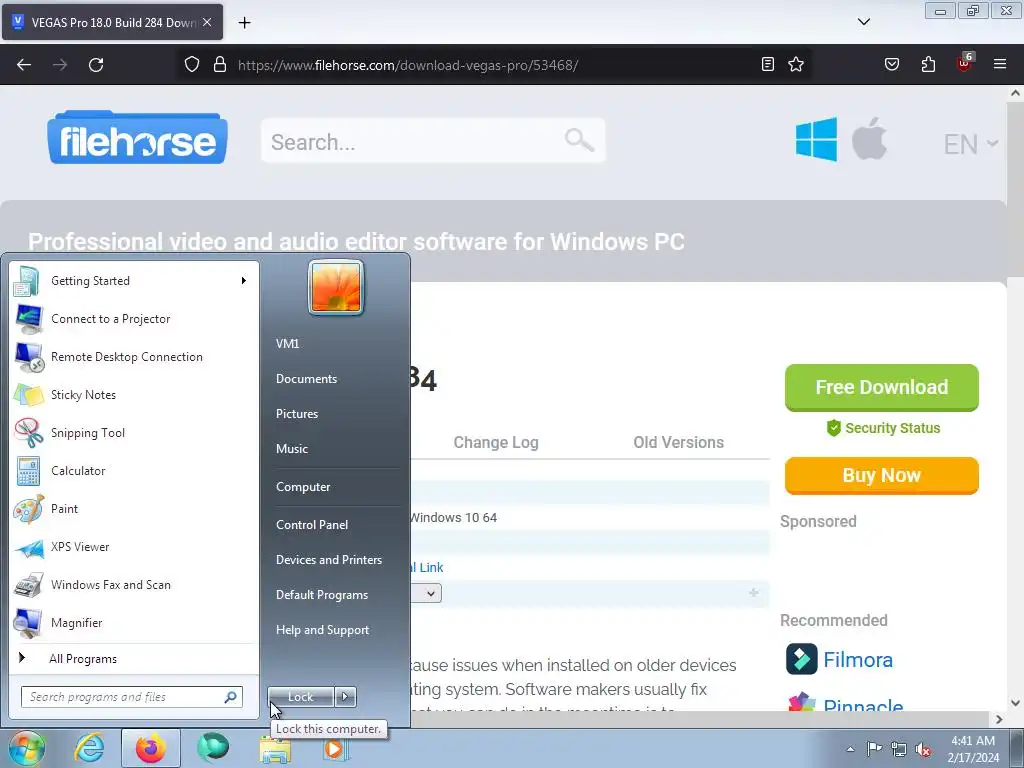Image resolution: width=1024 pixels, height=768 pixels.
Task: Open the green globe taskbar app
Action: pyautogui.click(x=214, y=748)
